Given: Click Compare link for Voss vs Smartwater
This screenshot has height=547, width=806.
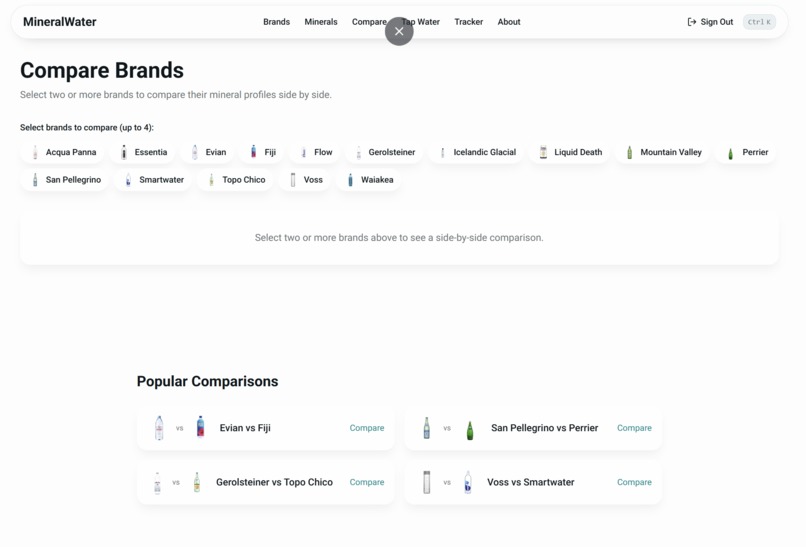Looking at the screenshot, I should [x=634, y=482].
